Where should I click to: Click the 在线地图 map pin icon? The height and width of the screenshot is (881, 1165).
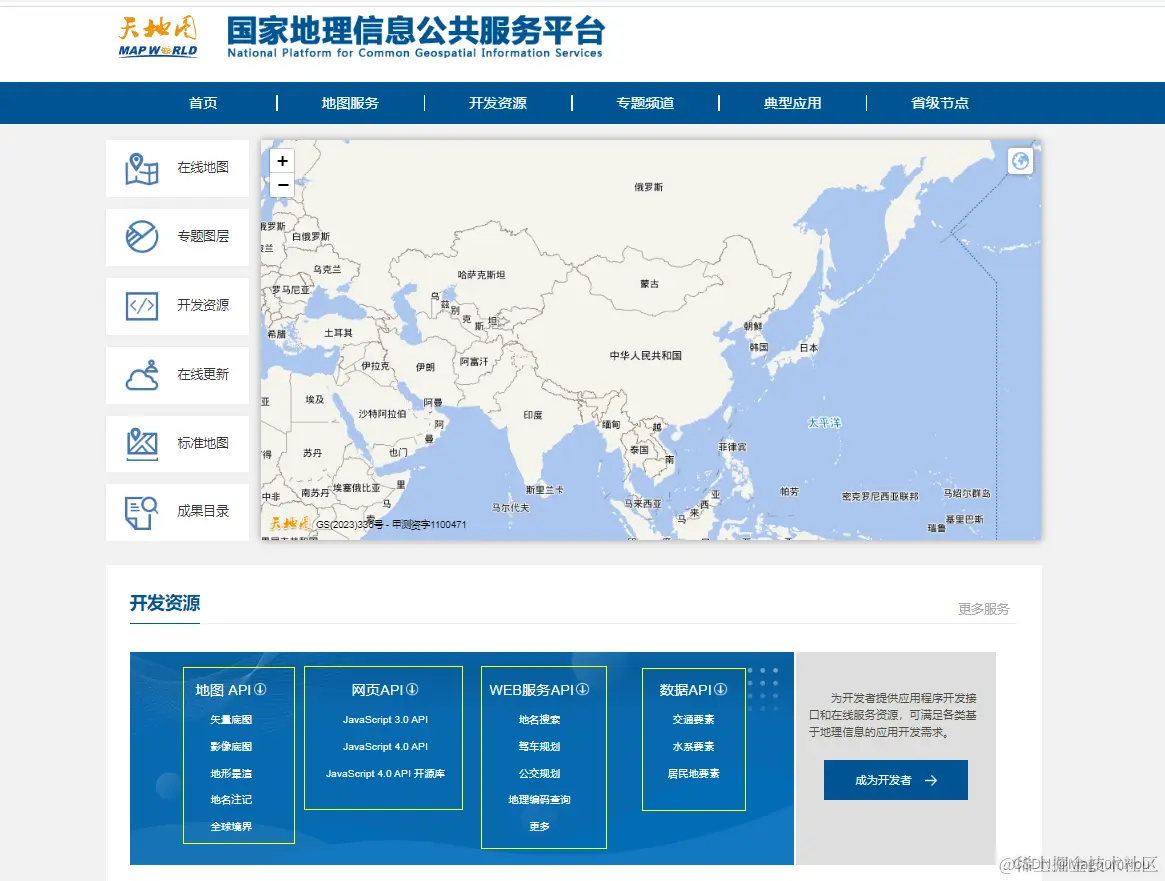(x=141, y=169)
